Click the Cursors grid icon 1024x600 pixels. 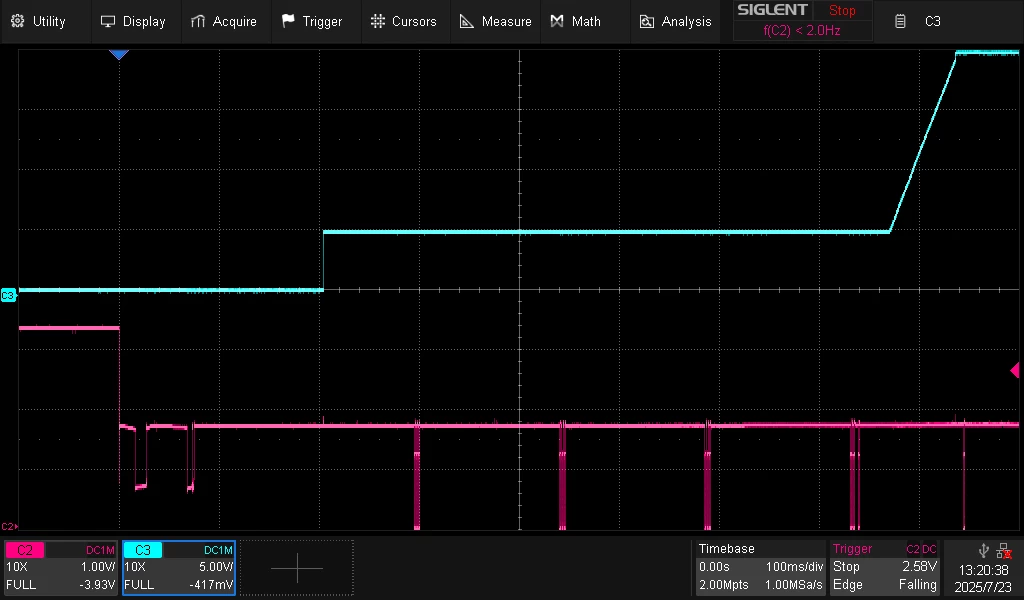click(377, 21)
